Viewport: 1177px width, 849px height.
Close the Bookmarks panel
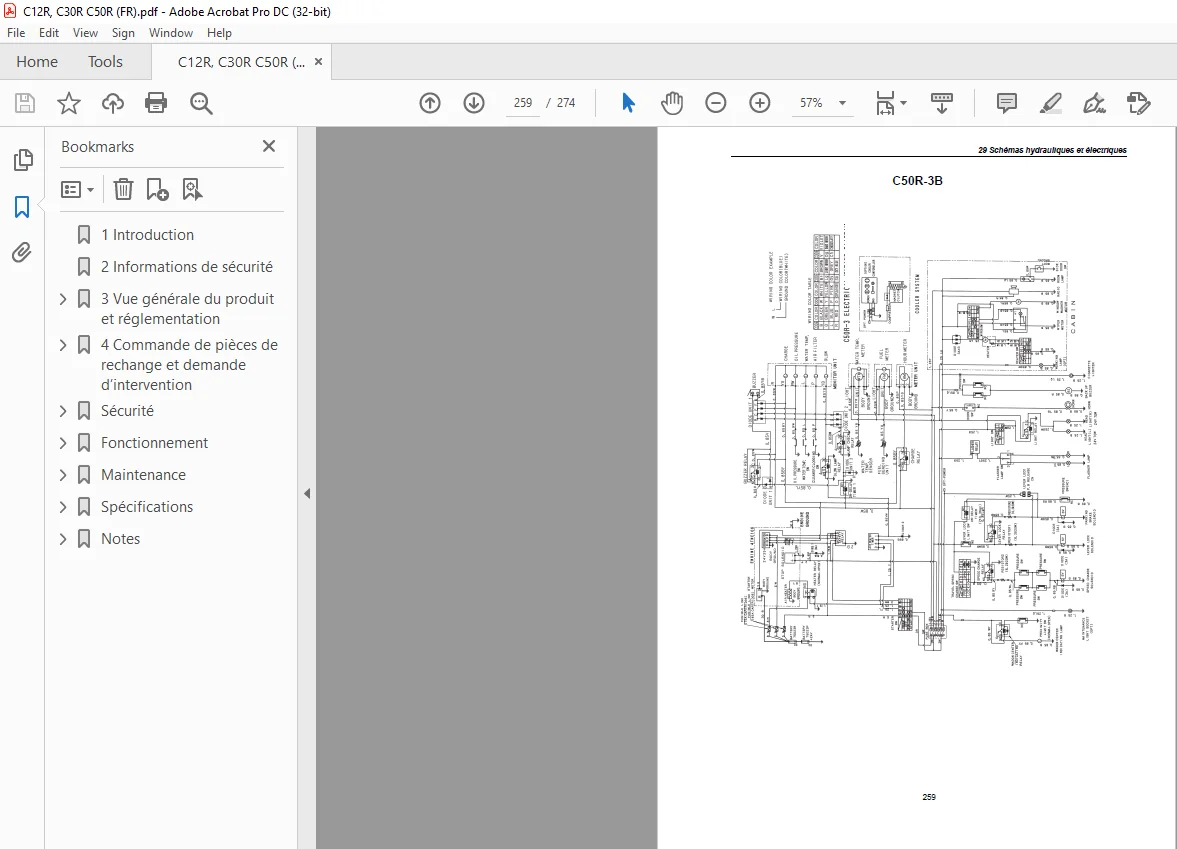269,146
